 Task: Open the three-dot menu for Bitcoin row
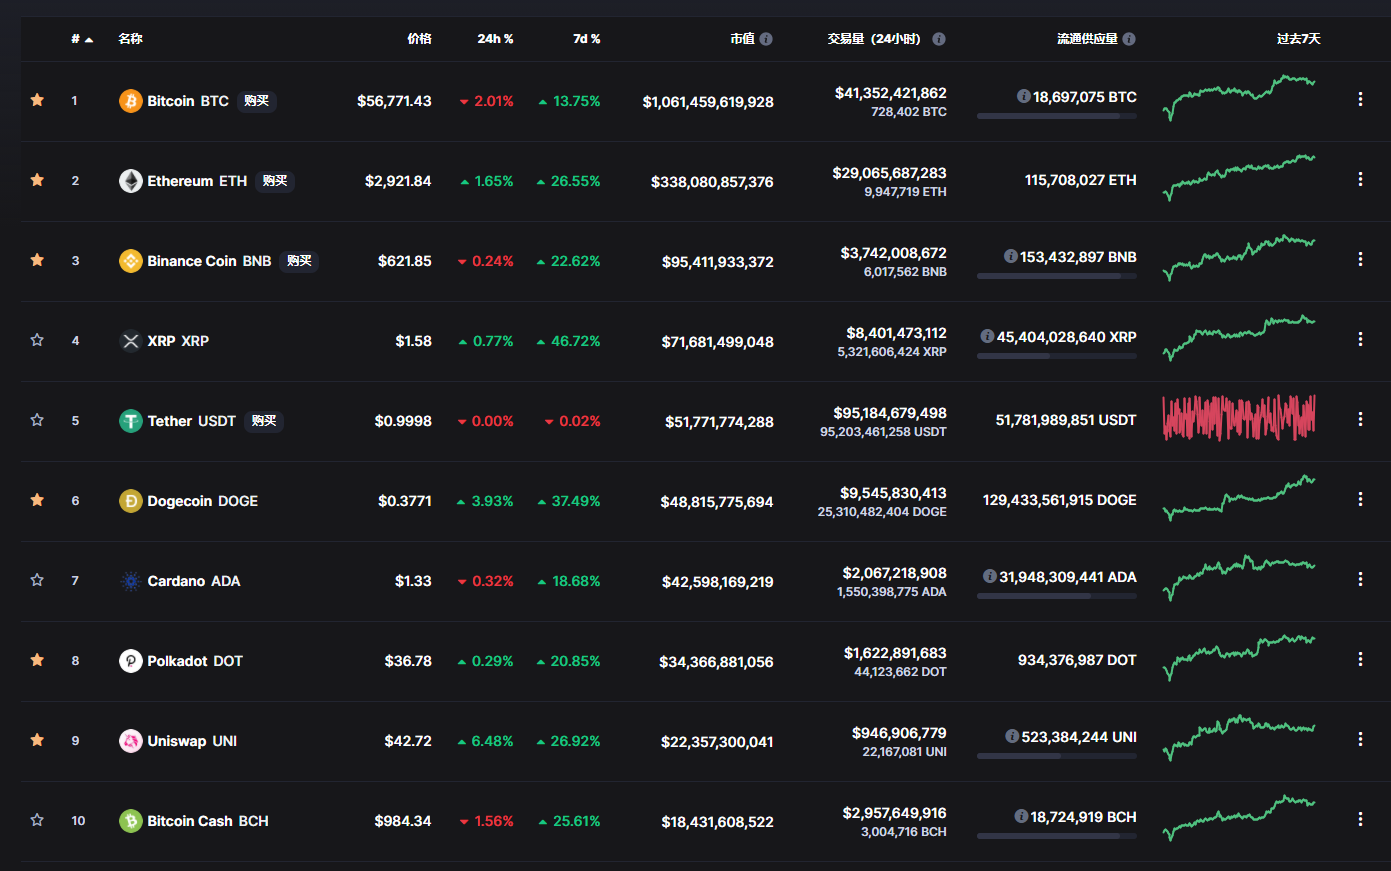1360,99
